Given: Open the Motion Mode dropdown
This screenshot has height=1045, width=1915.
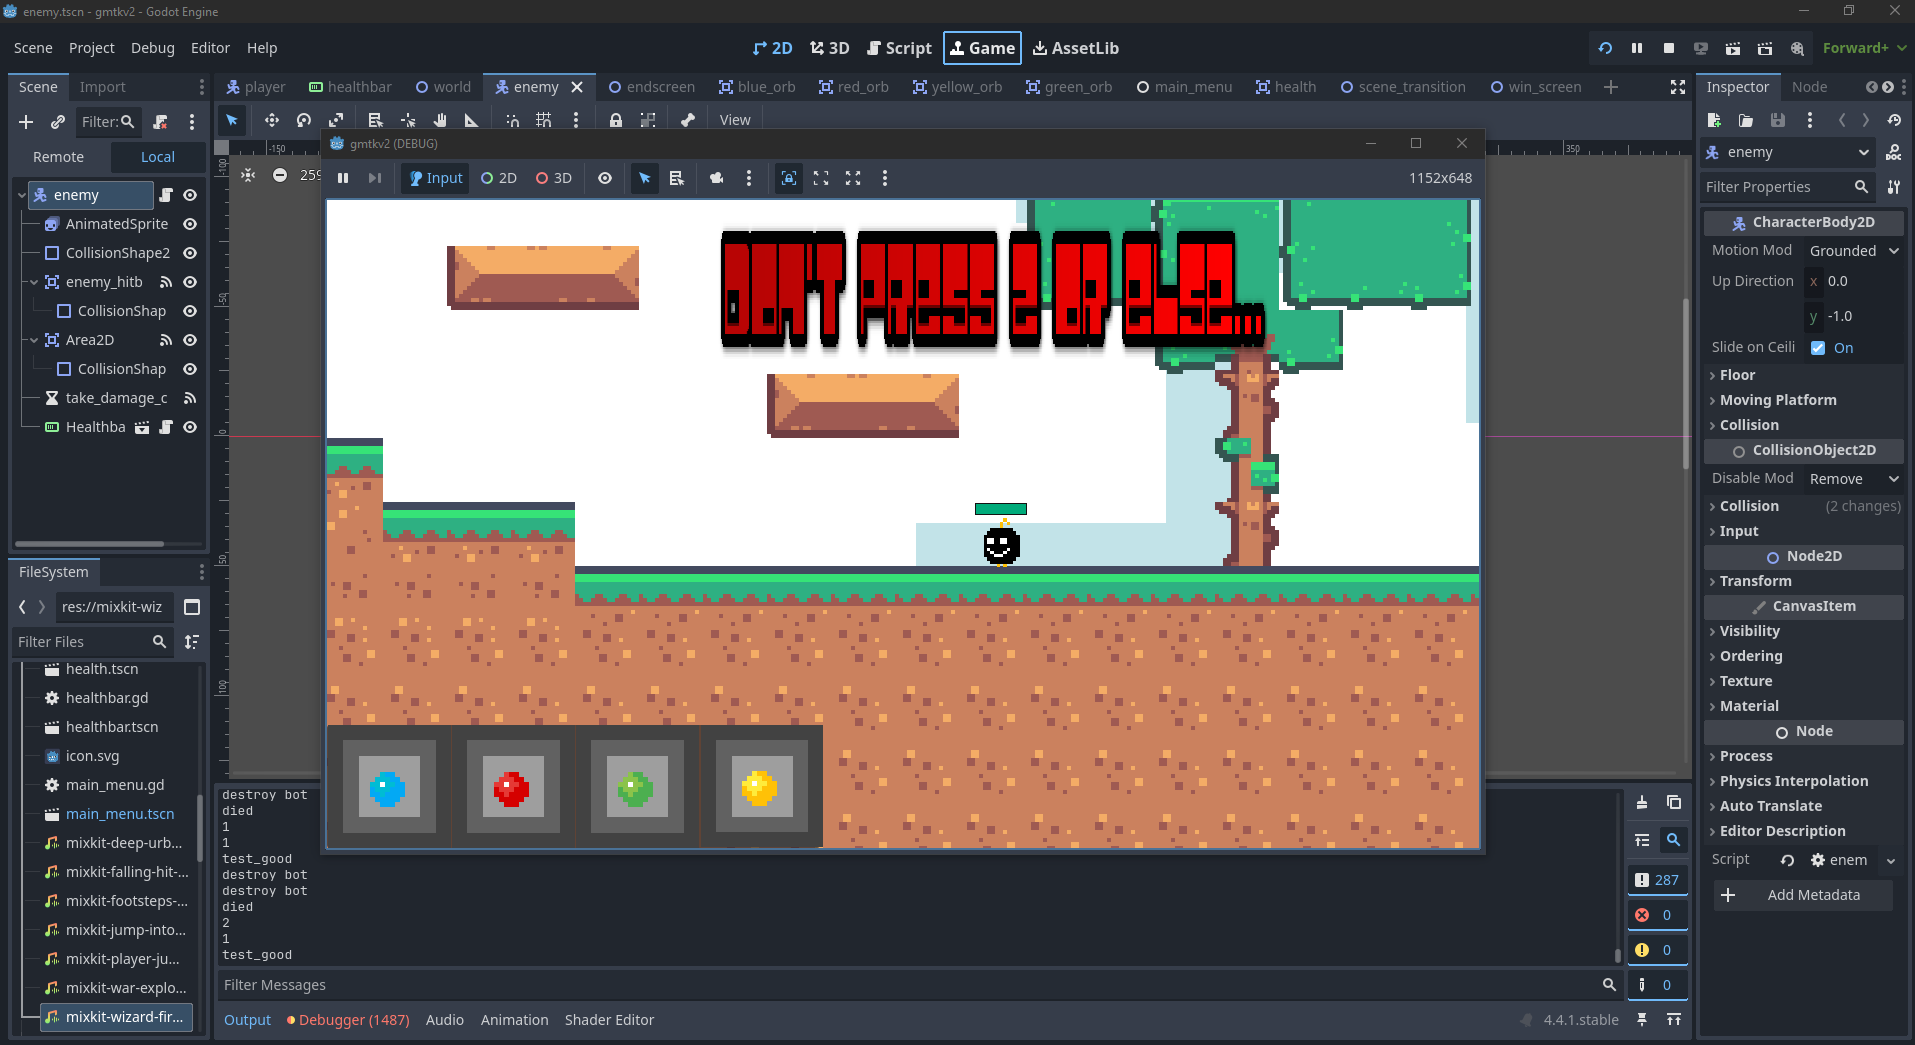Looking at the screenshot, I should [x=1853, y=251].
